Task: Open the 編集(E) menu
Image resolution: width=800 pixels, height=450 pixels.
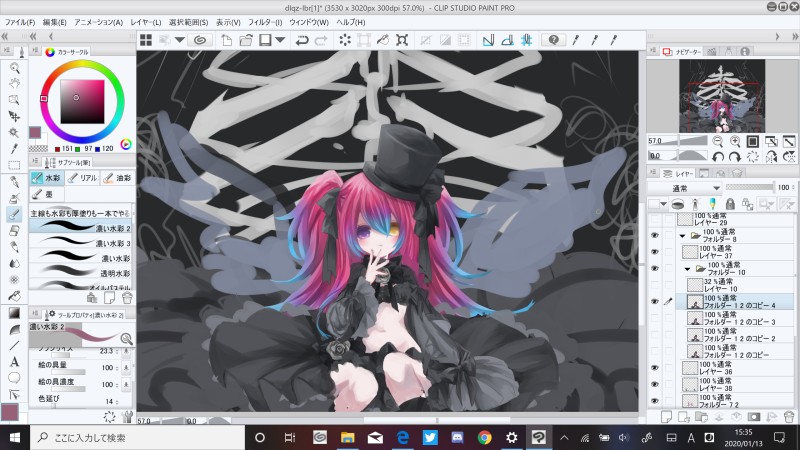Action: (55, 22)
